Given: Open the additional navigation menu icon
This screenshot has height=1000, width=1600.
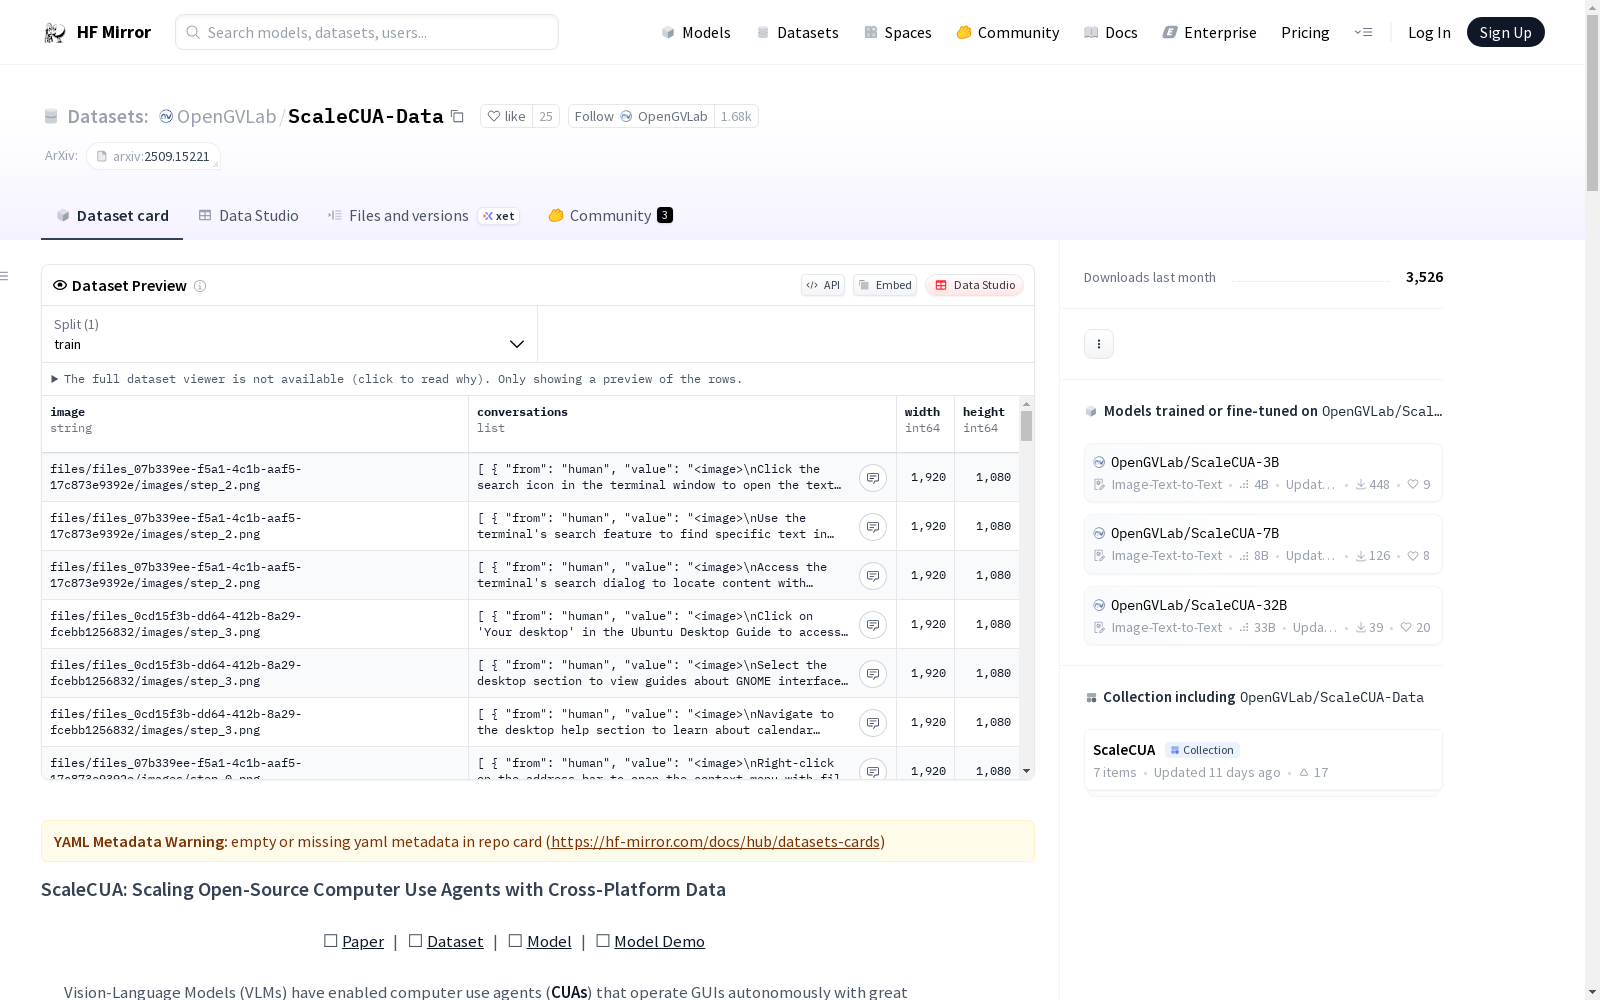Looking at the screenshot, I should tap(1363, 32).
